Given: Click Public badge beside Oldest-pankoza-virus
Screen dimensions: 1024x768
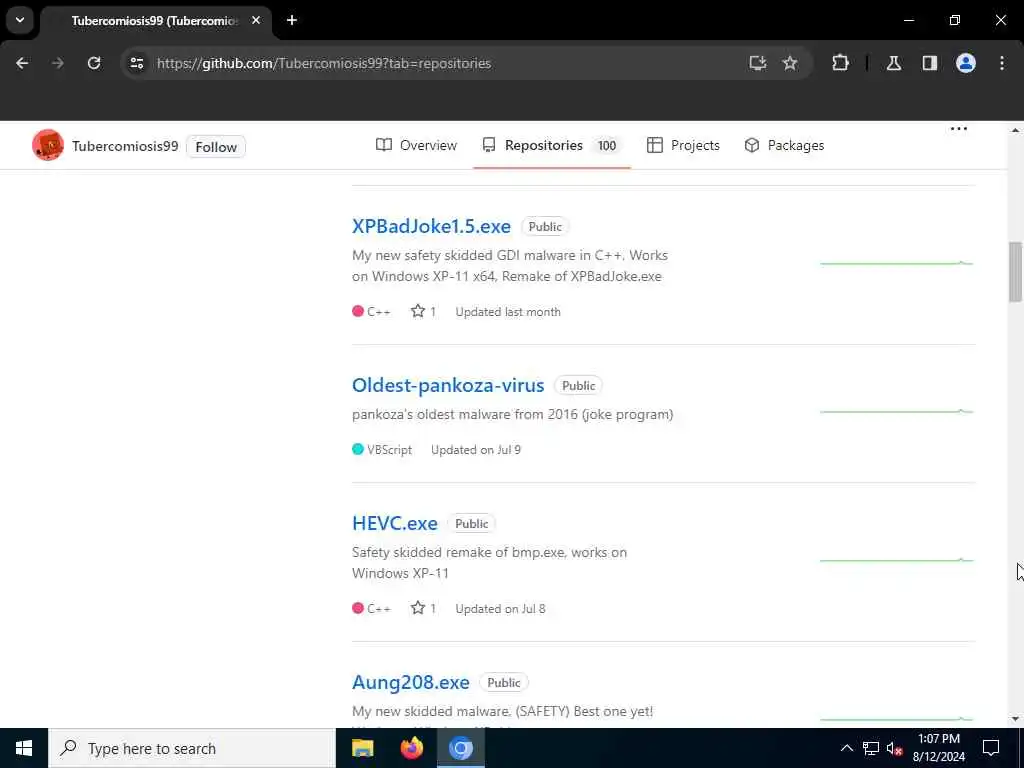Looking at the screenshot, I should click(578, 386).
